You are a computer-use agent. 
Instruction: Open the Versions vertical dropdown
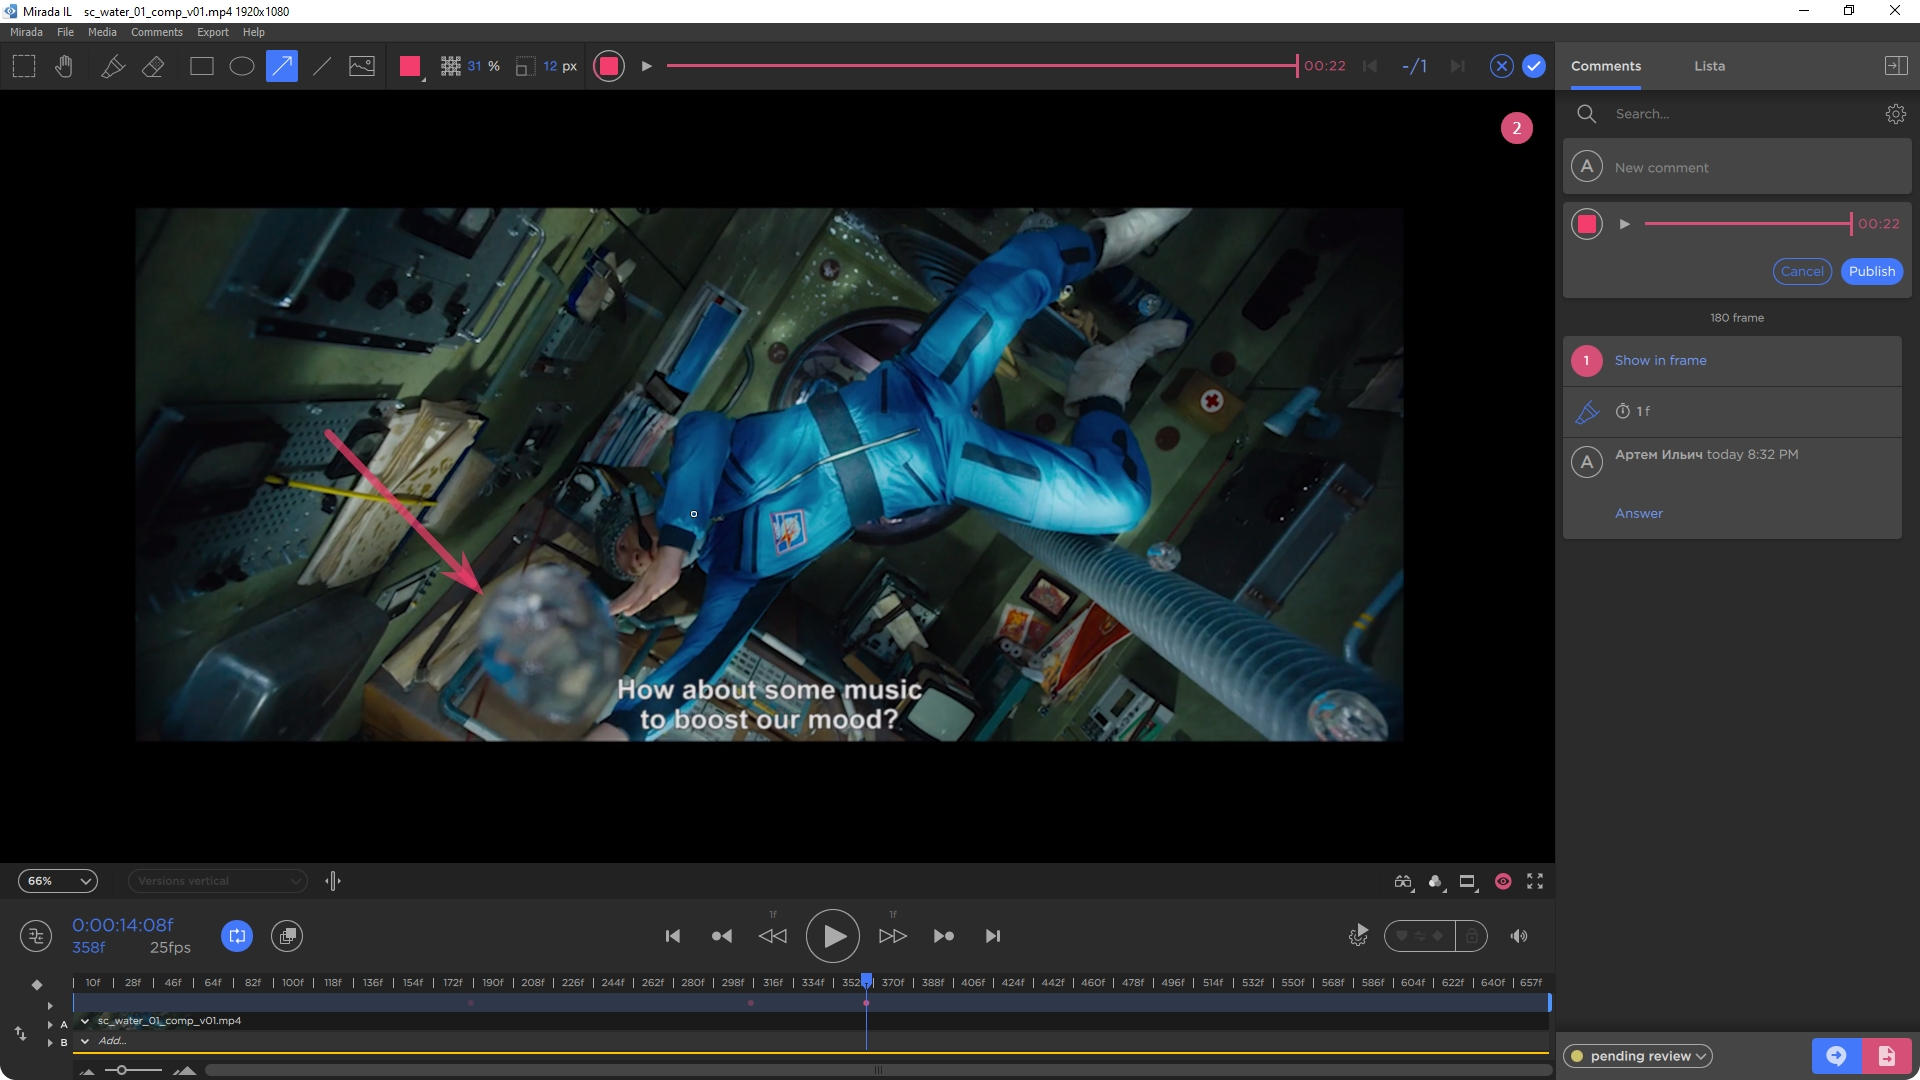pos(217,881)
